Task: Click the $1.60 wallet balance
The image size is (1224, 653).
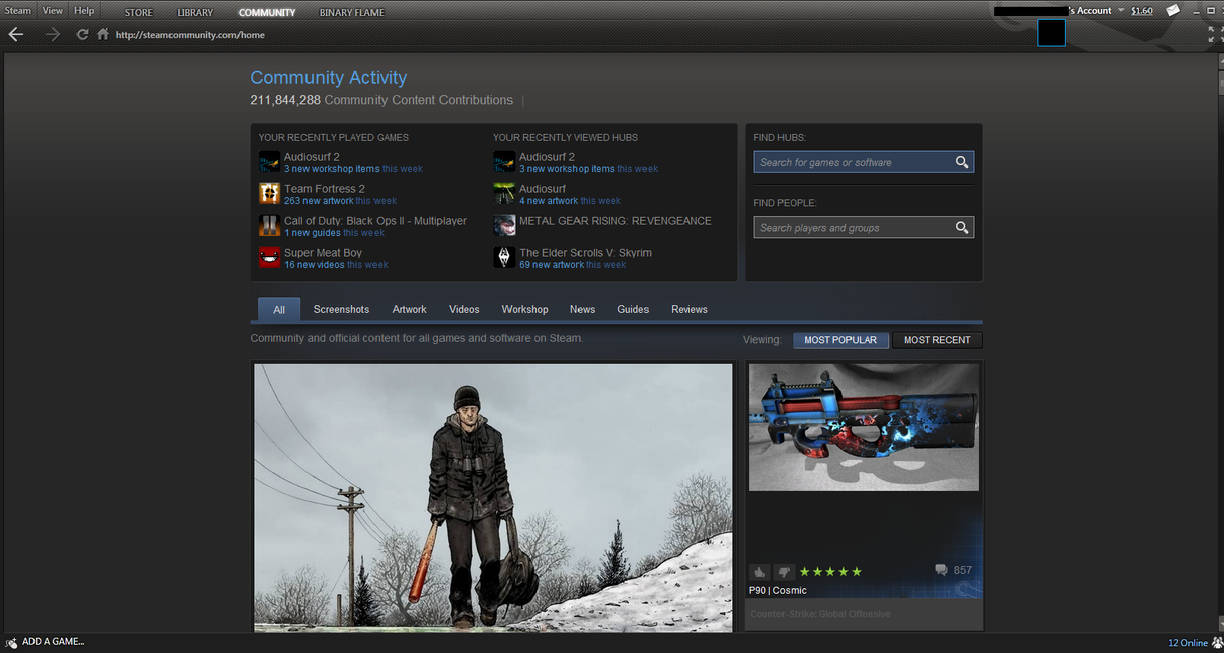Action: [1141, 10]
